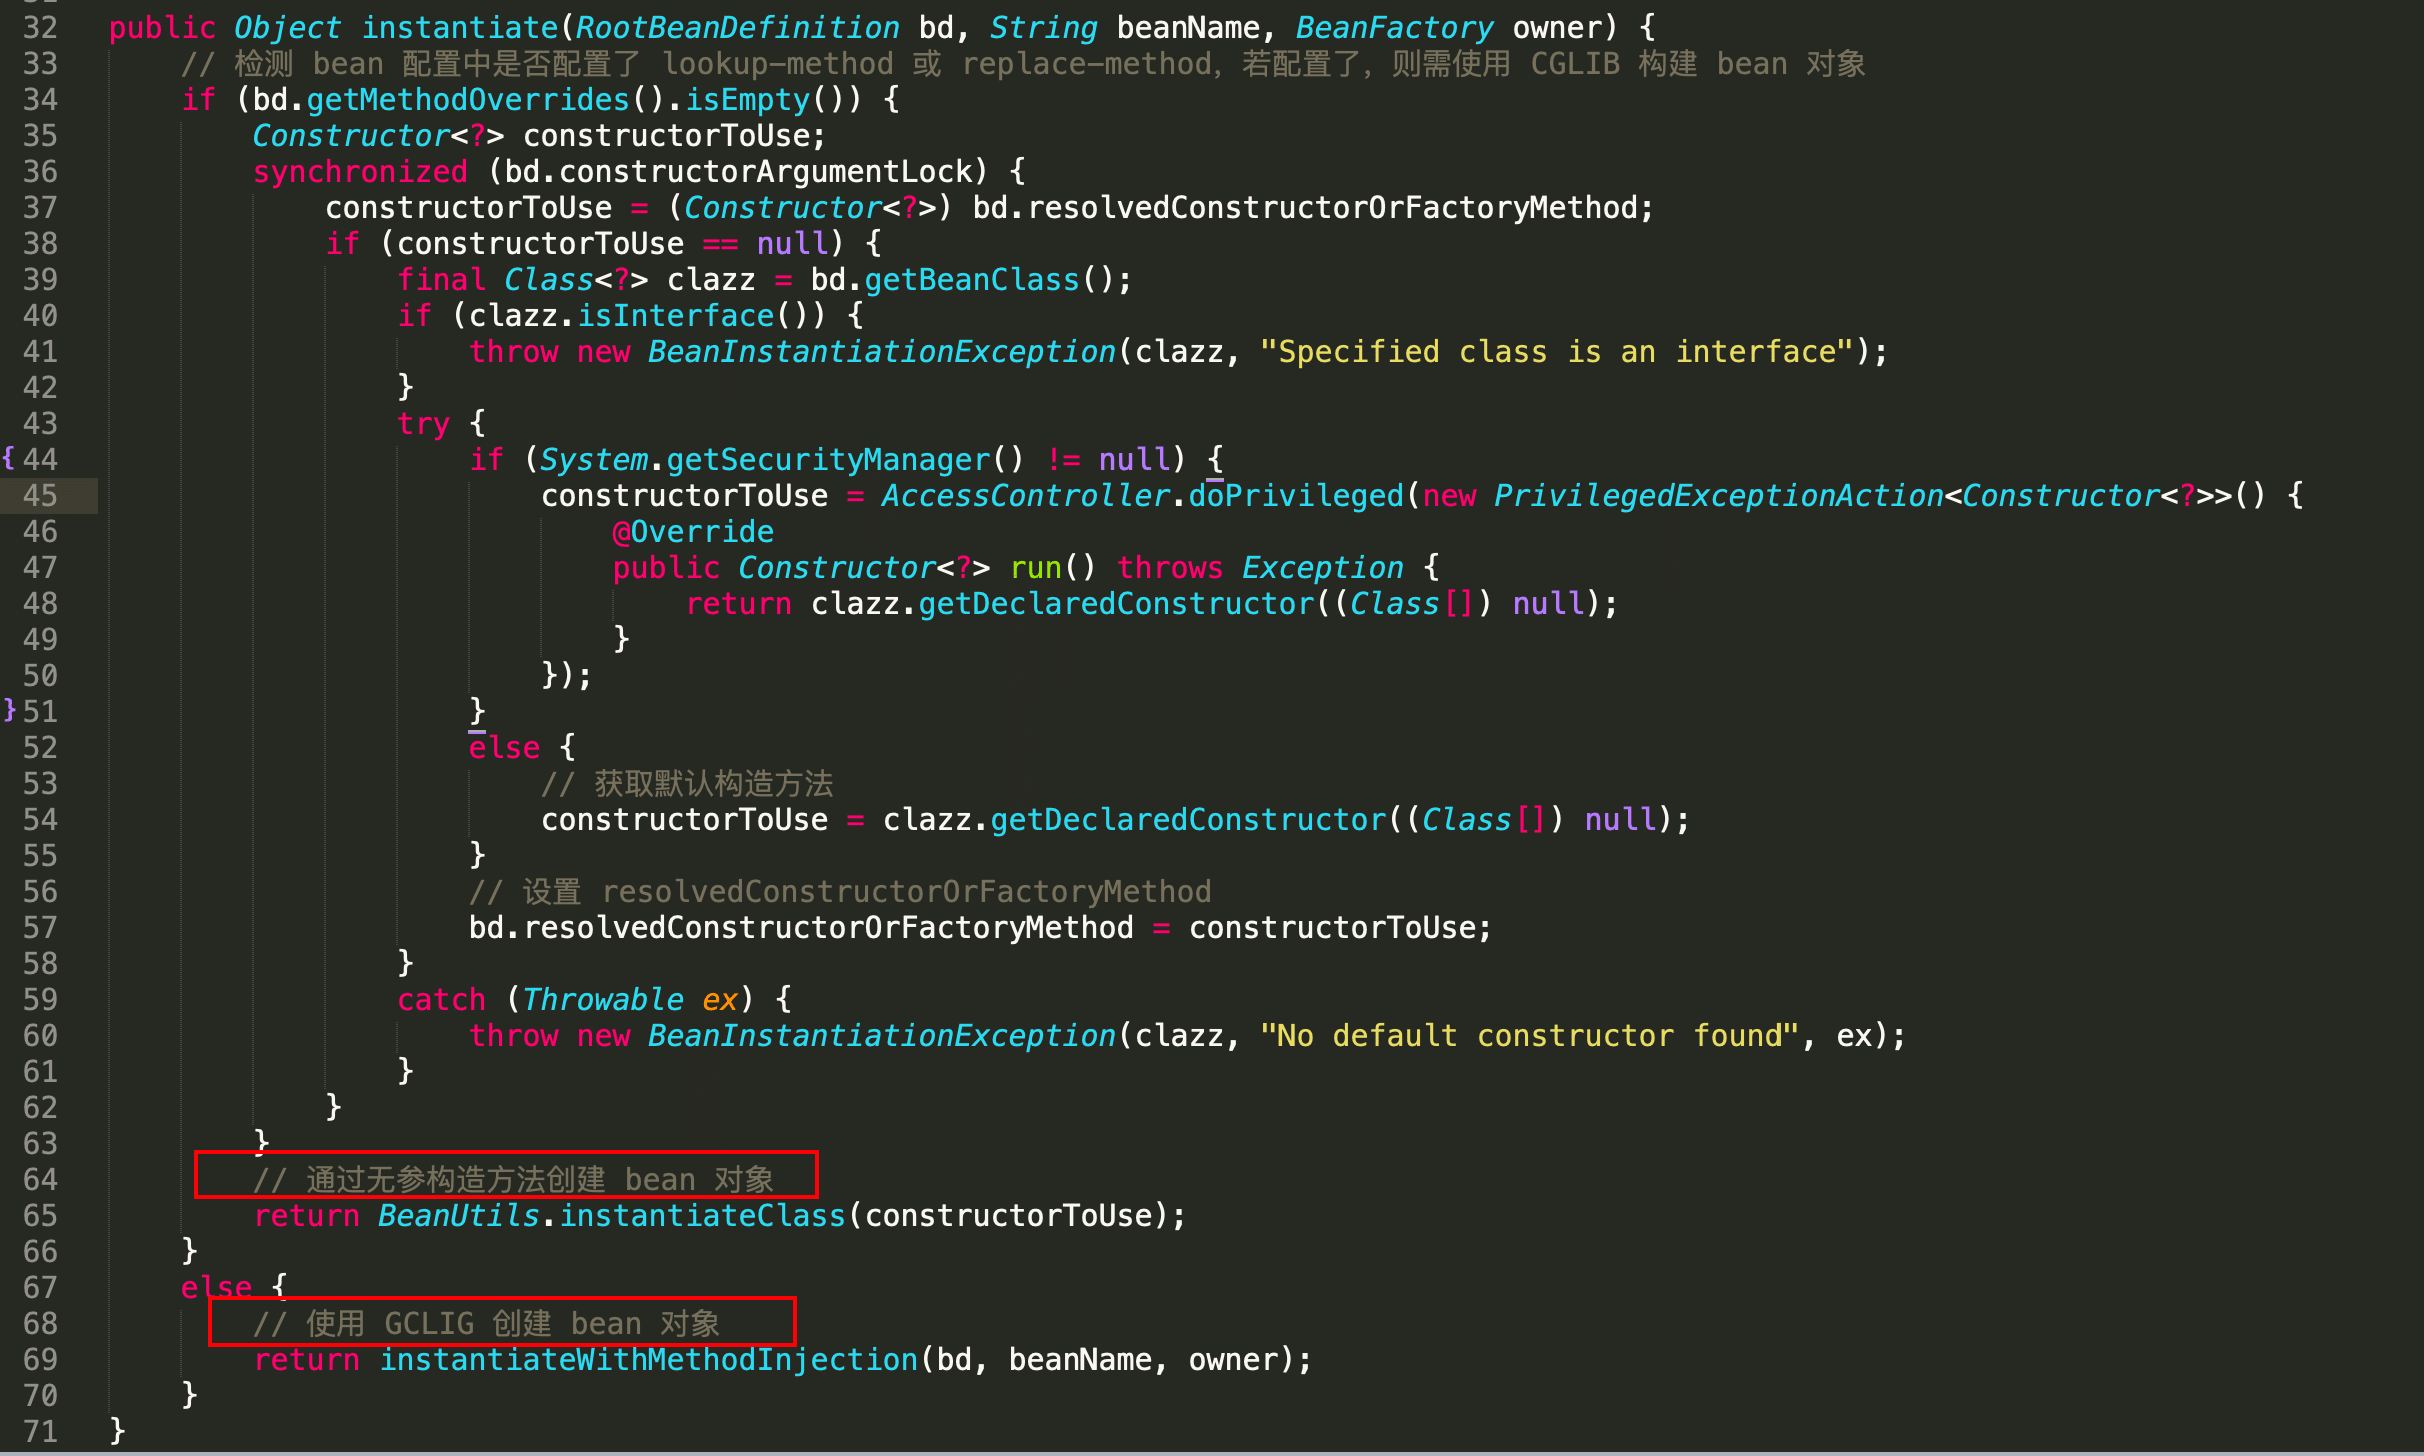The image size is (2424, 1456).
Task: Click line number 32 in the gutter
Action: coord(40,27)
